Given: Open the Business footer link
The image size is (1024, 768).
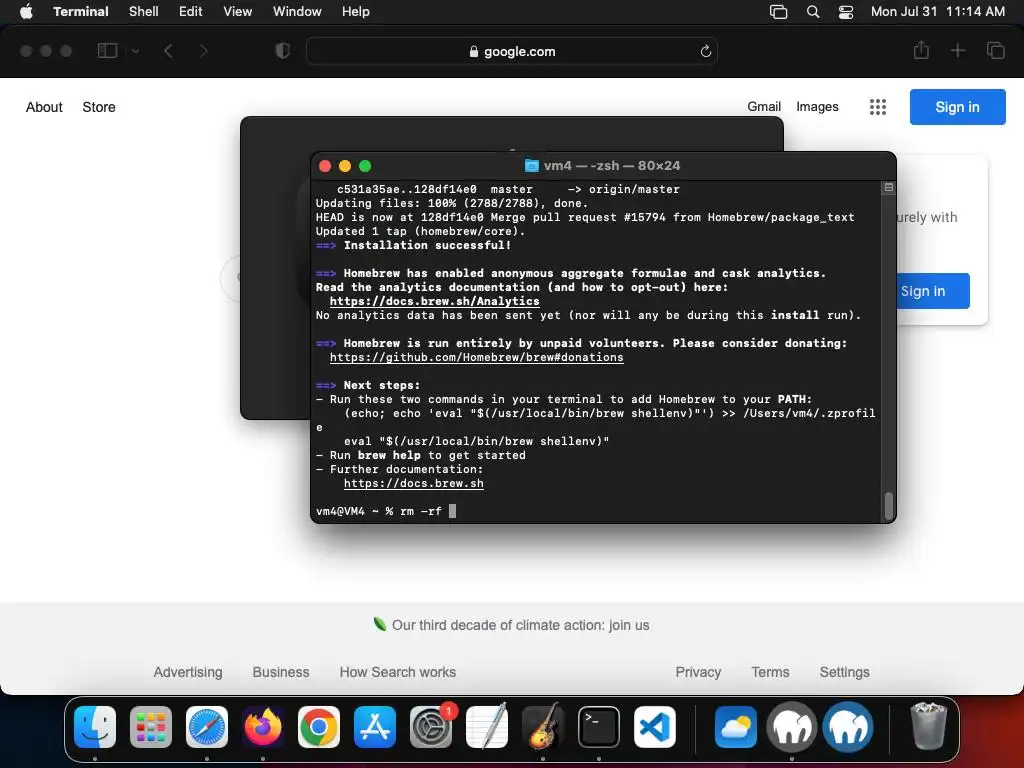Looking at the screenshot, I should (x=281, y=672).
